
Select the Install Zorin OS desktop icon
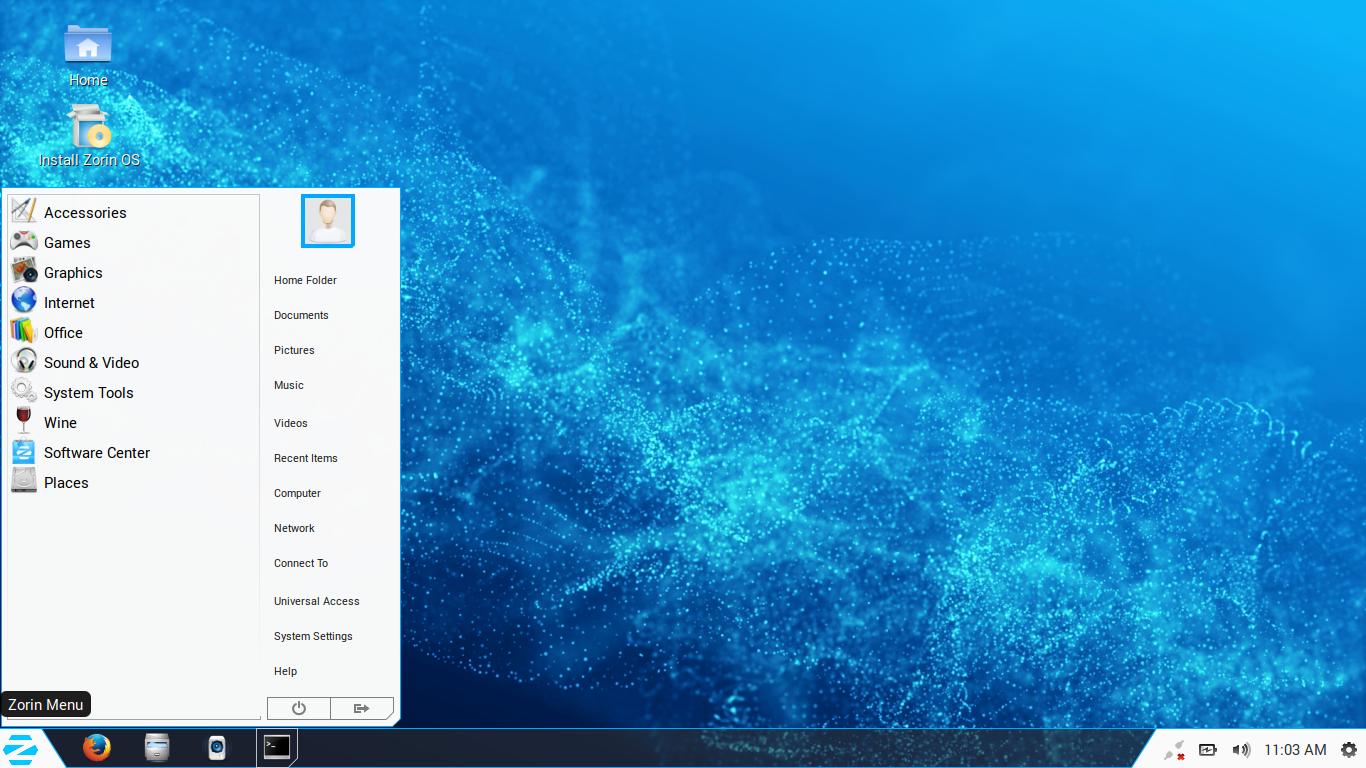(89, 136)
